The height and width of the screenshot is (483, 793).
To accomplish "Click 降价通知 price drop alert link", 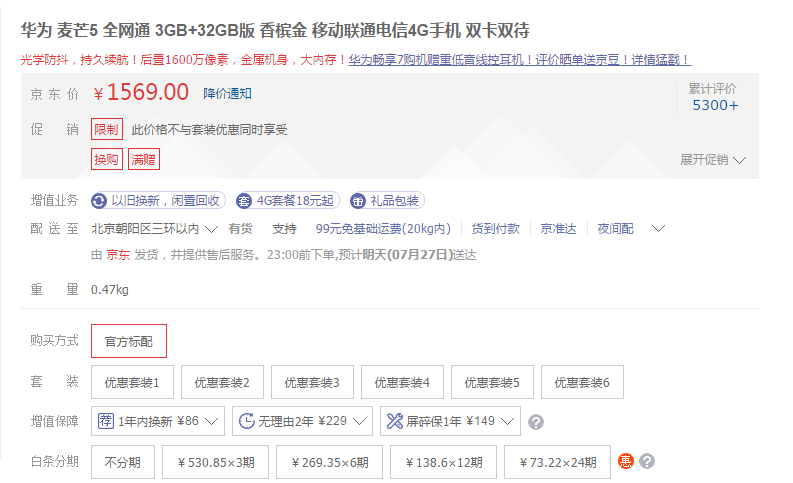I will 228,94.
